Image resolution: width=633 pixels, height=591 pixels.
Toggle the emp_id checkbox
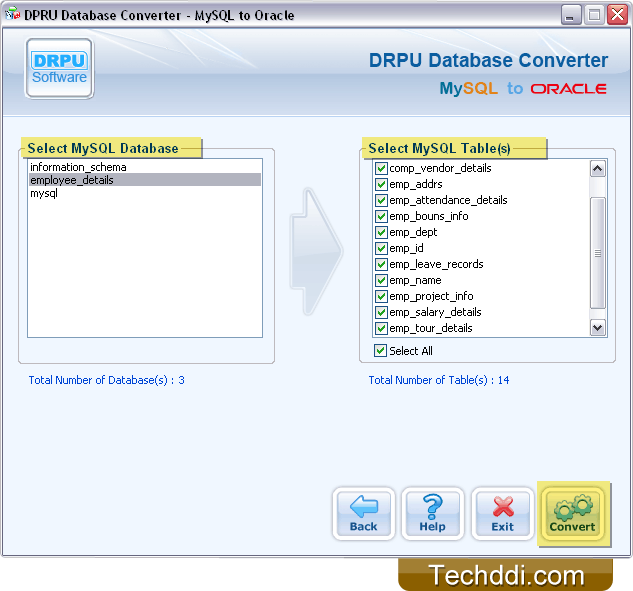coord(381,248)
